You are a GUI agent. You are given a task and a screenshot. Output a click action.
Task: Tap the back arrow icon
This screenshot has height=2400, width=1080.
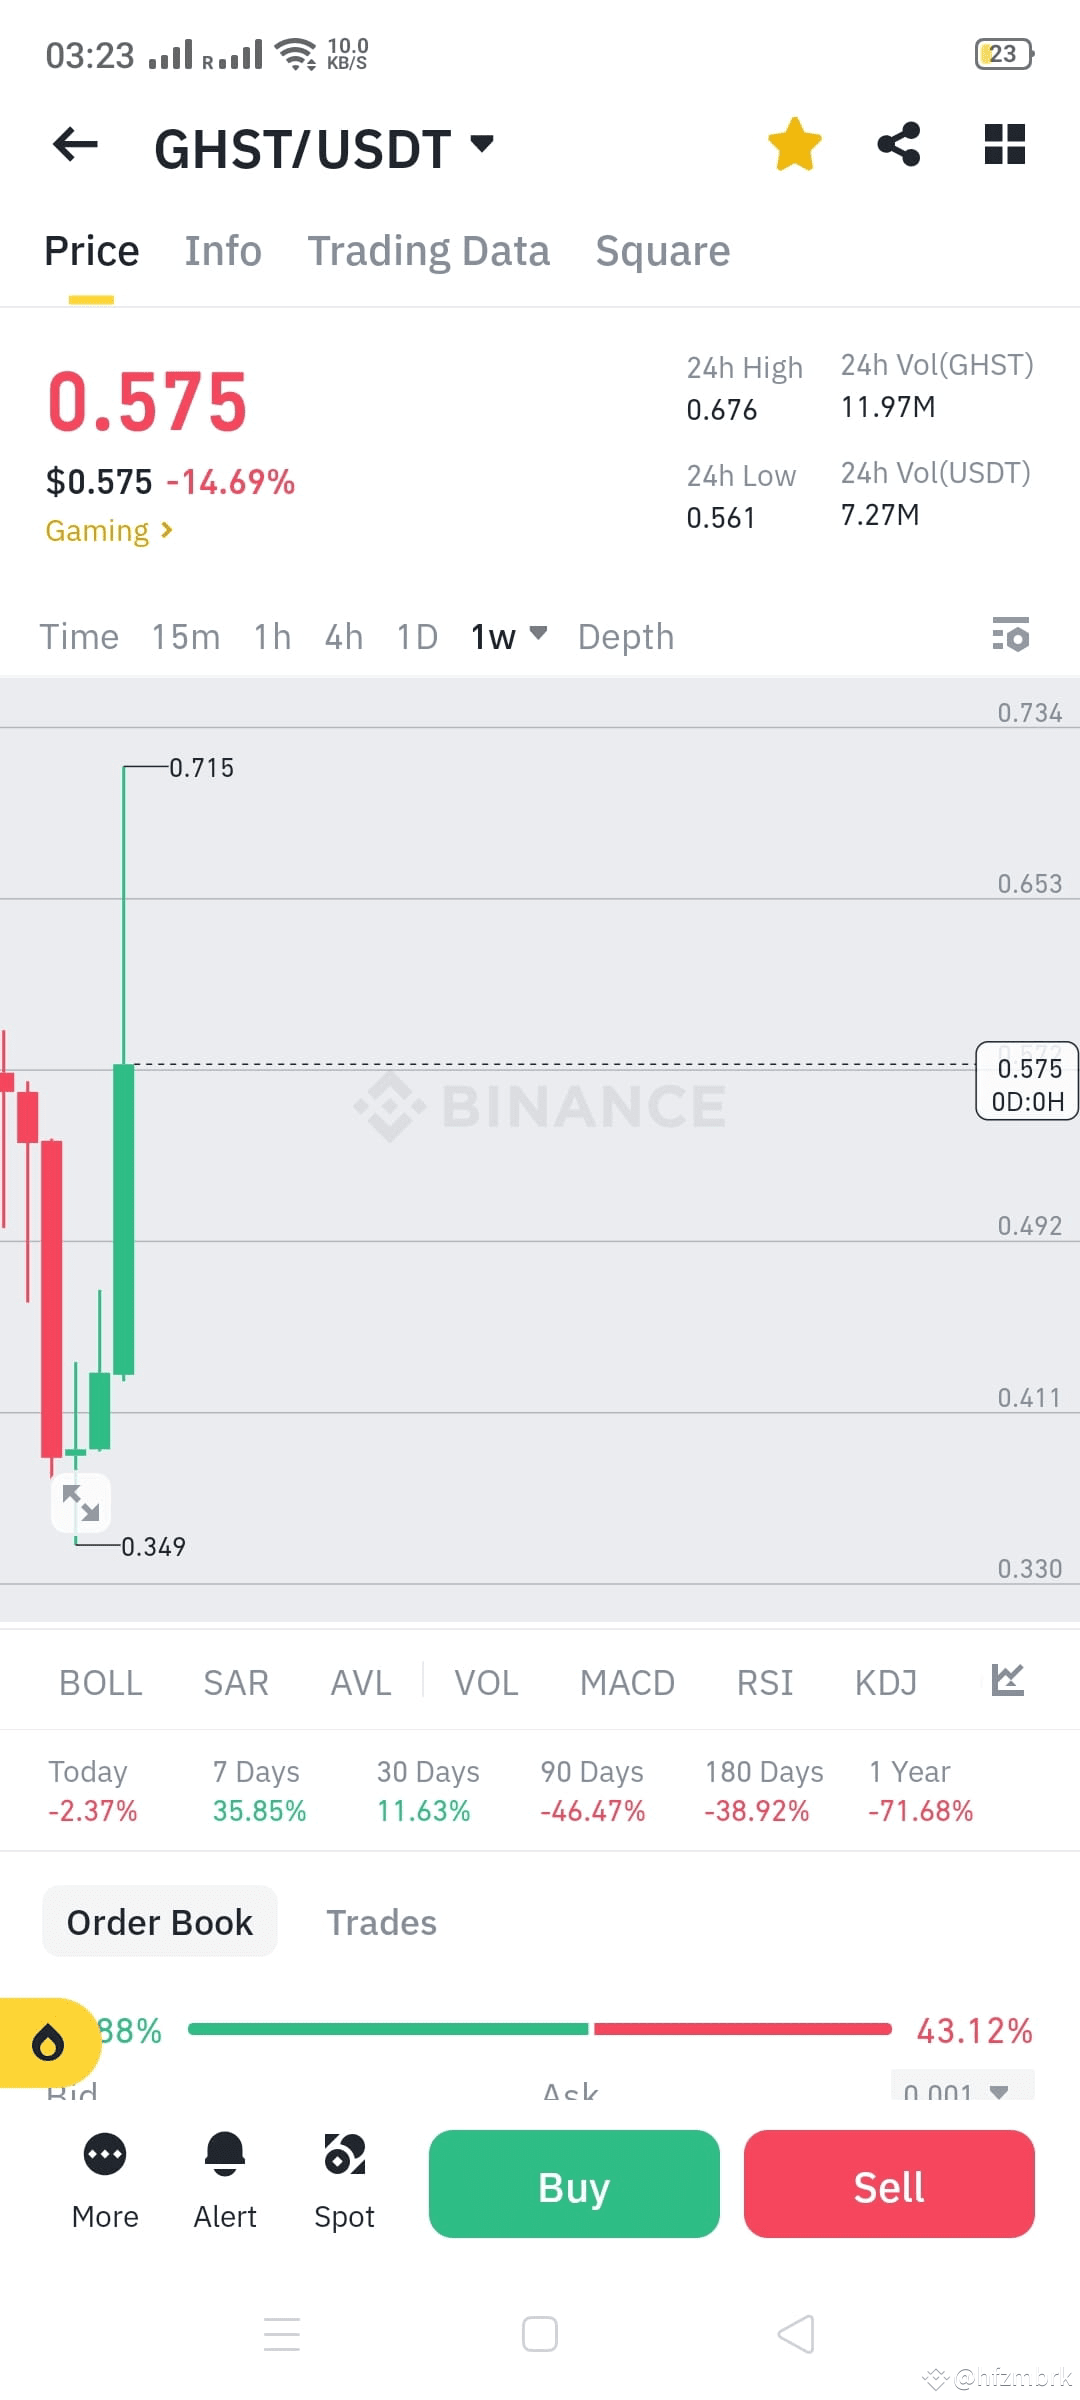75,145
